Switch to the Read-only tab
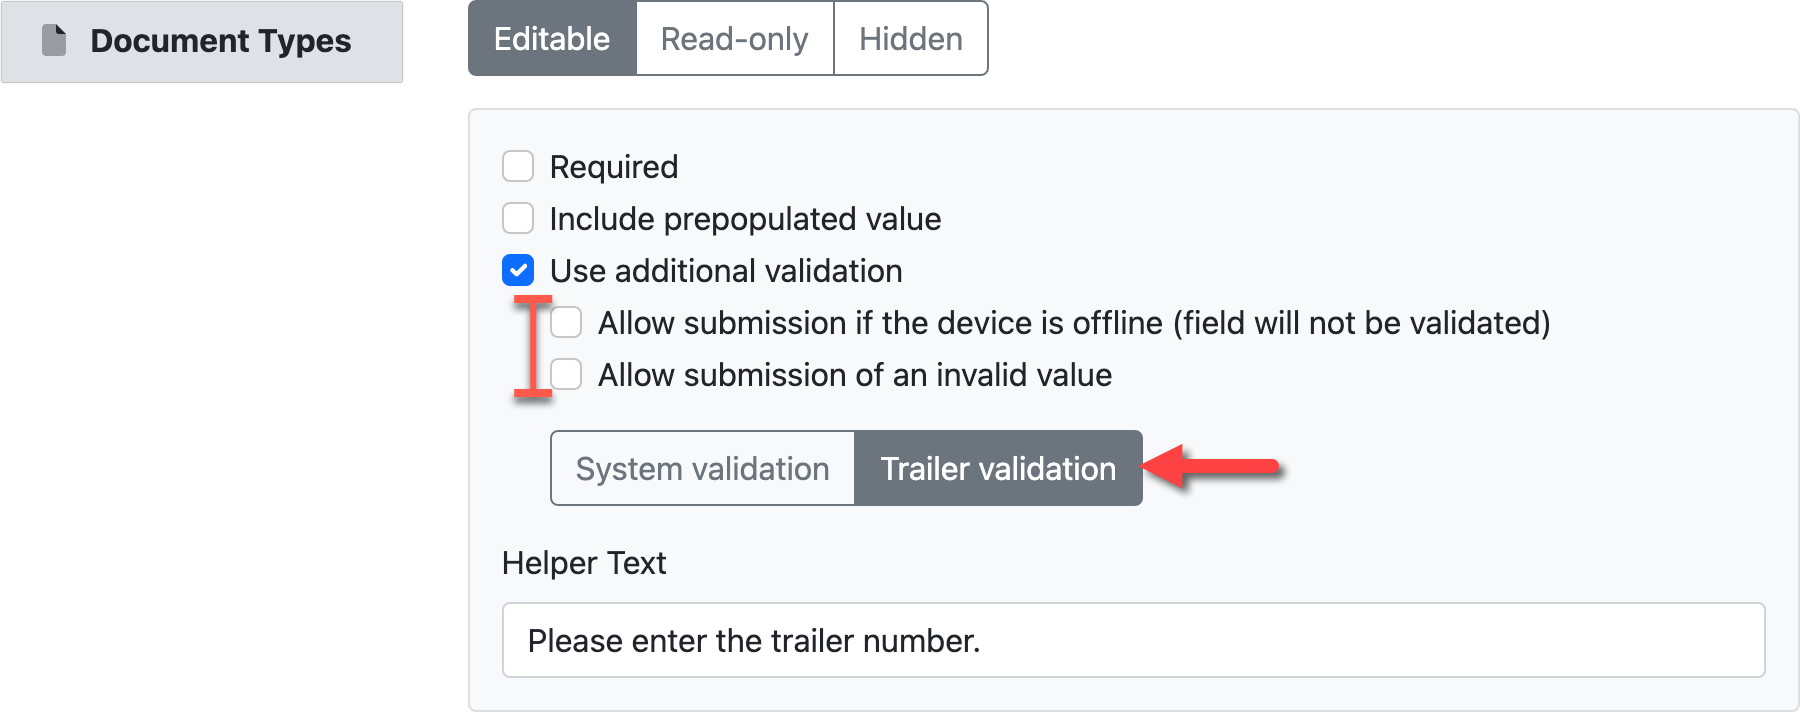 point(734,38)
